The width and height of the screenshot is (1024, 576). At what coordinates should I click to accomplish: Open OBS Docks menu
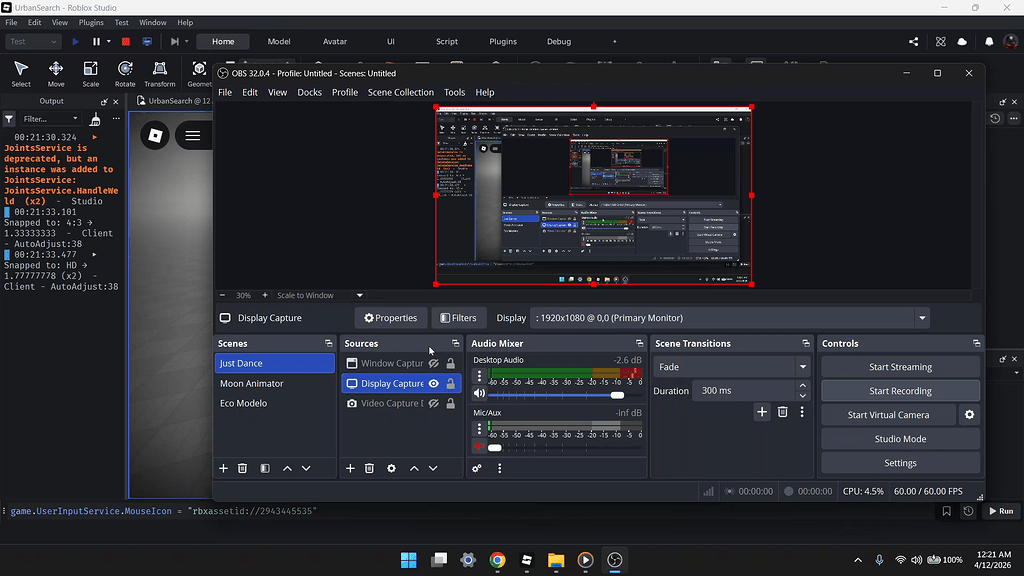click(310, 92)
